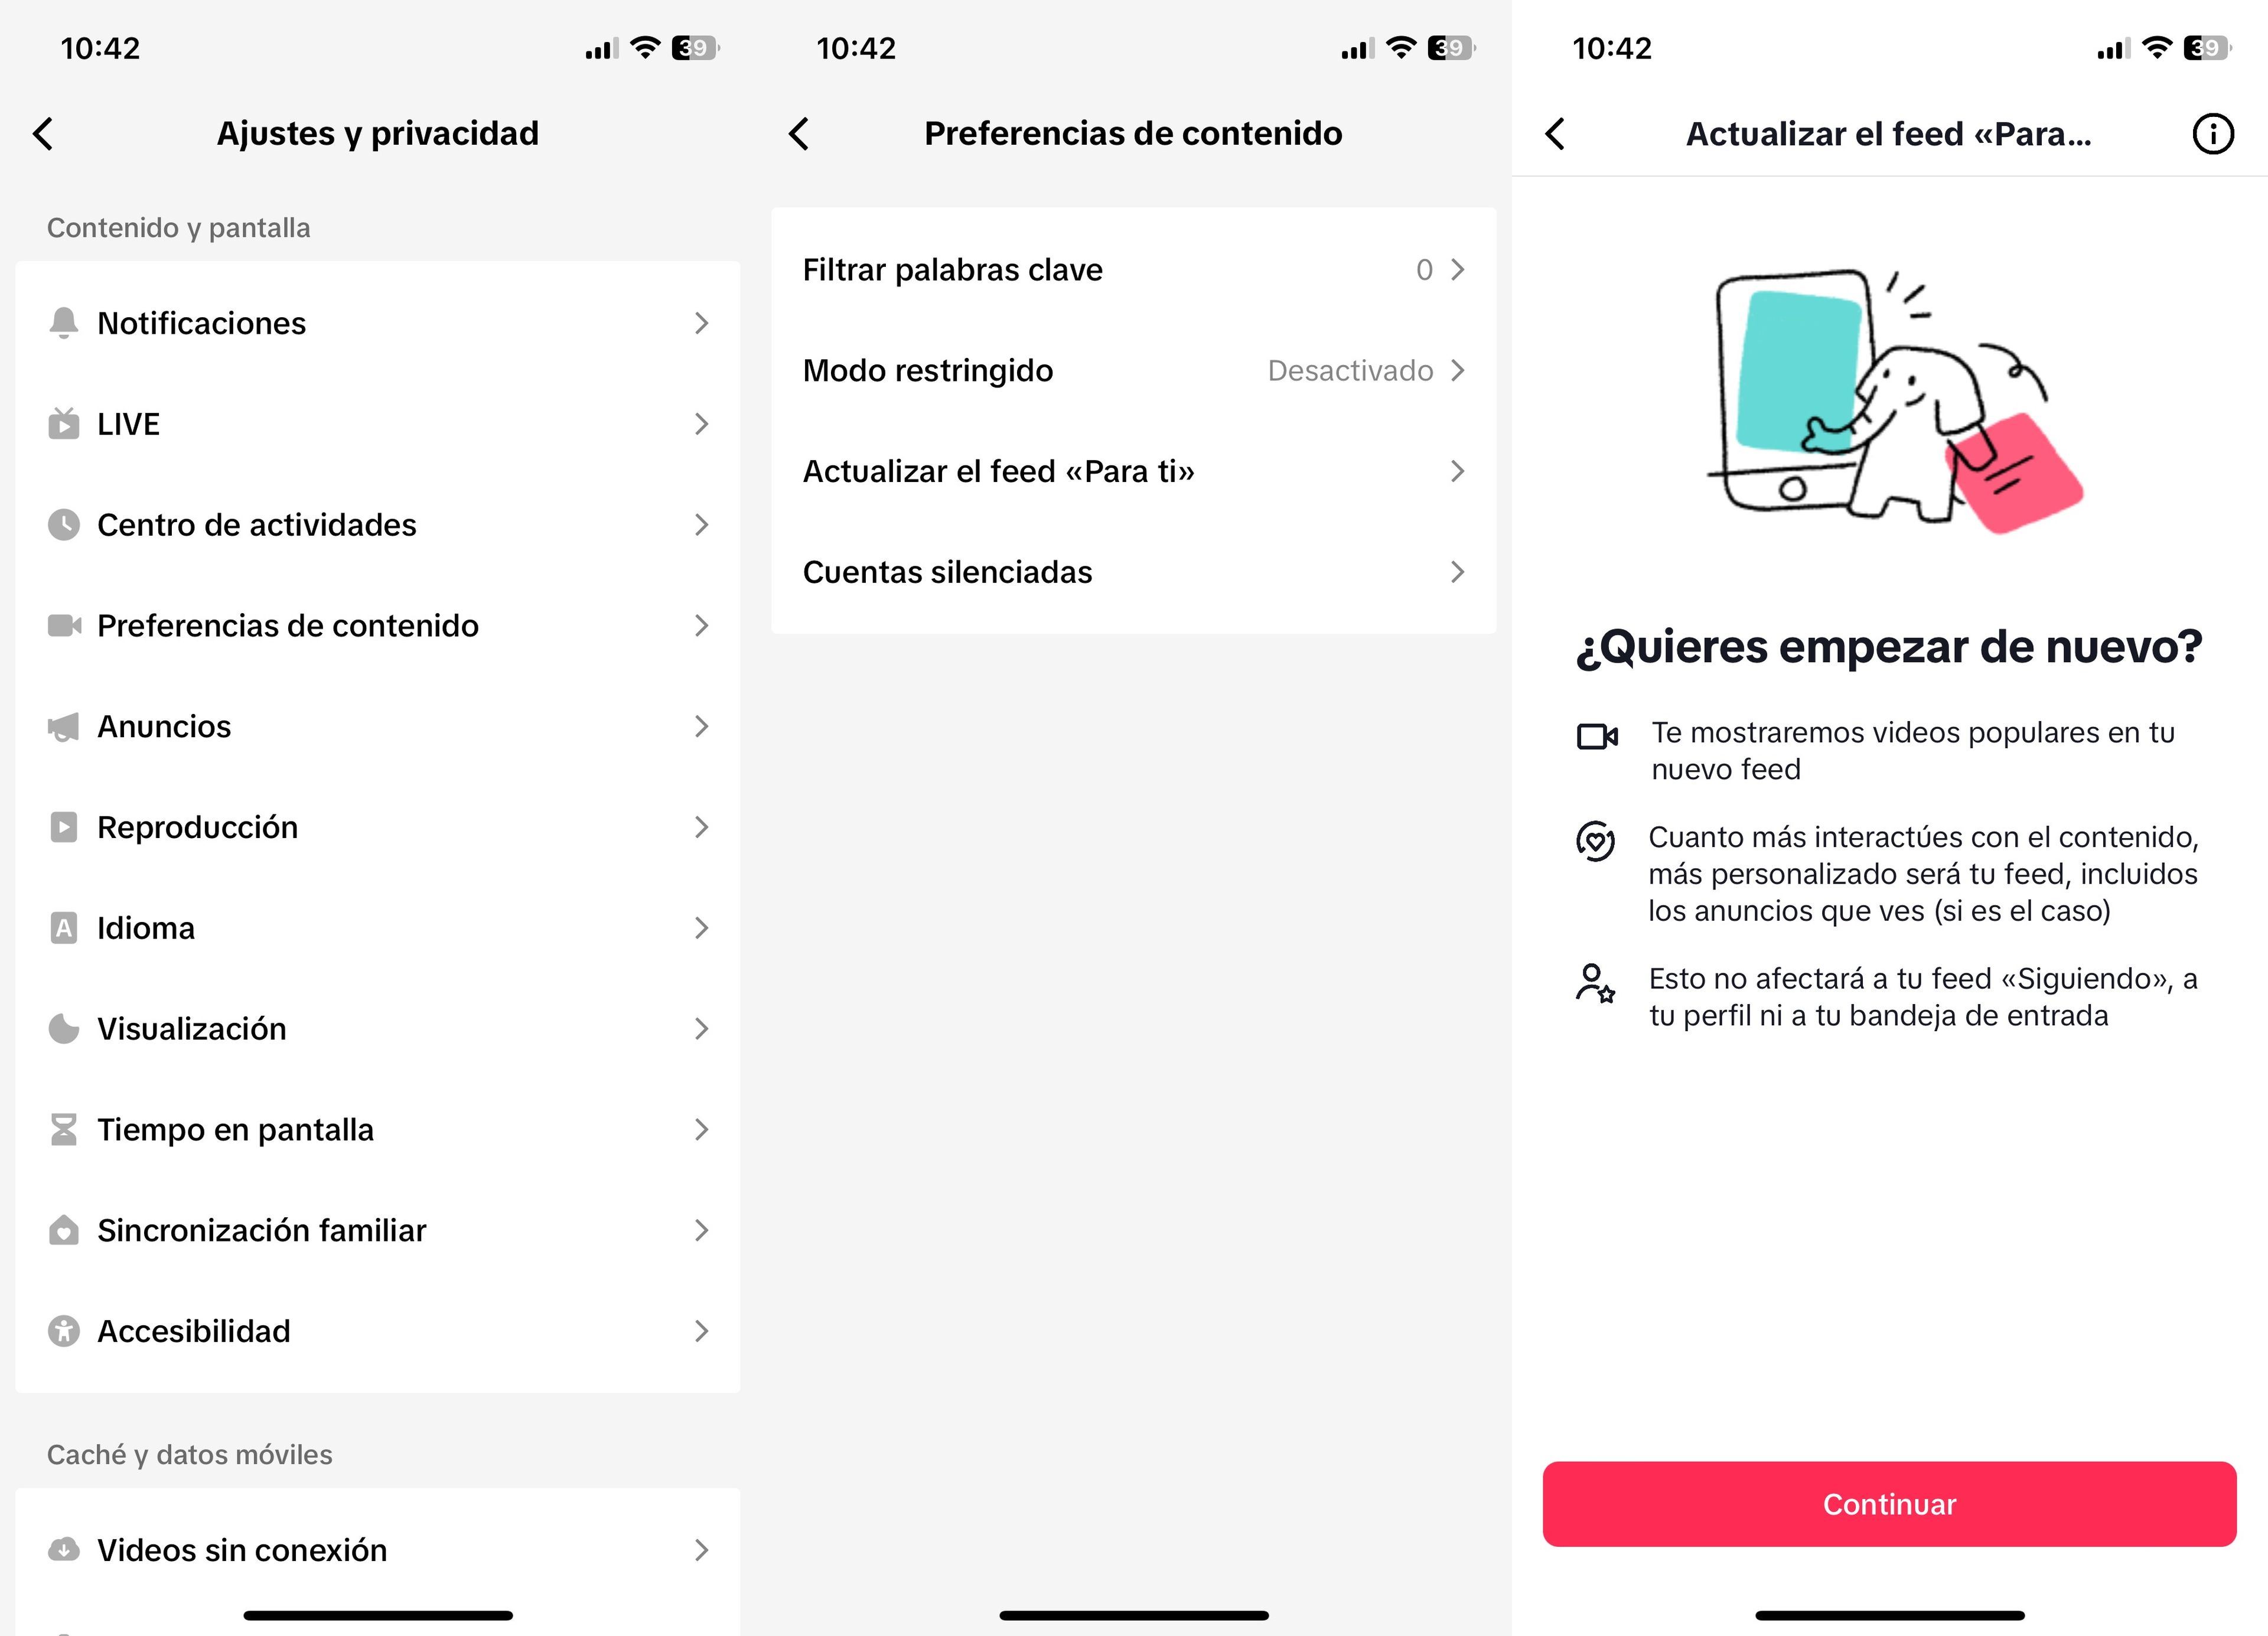This screenshot has width=2268, height=1636.
Task: Open Sincronización familiar settings
Action: tap(377, 1229)
